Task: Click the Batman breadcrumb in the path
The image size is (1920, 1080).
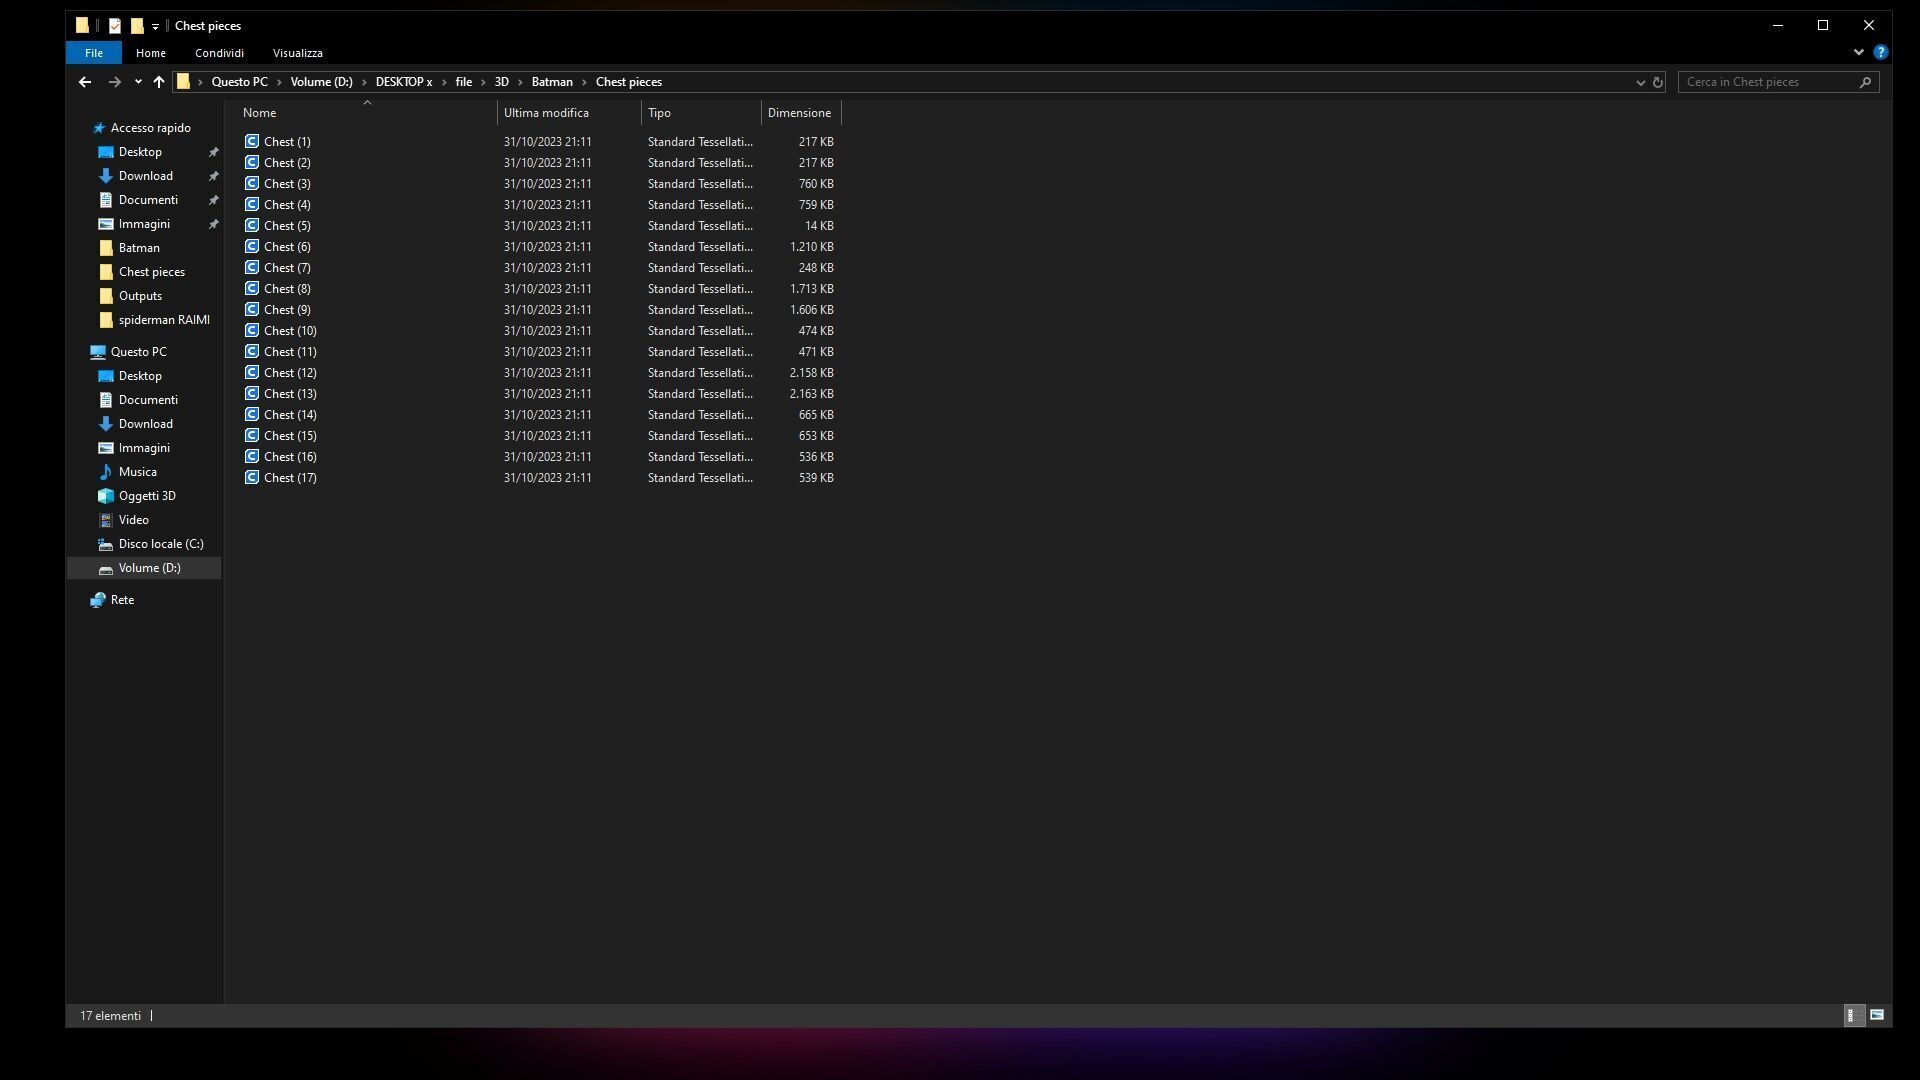Action: pos(552,82)
